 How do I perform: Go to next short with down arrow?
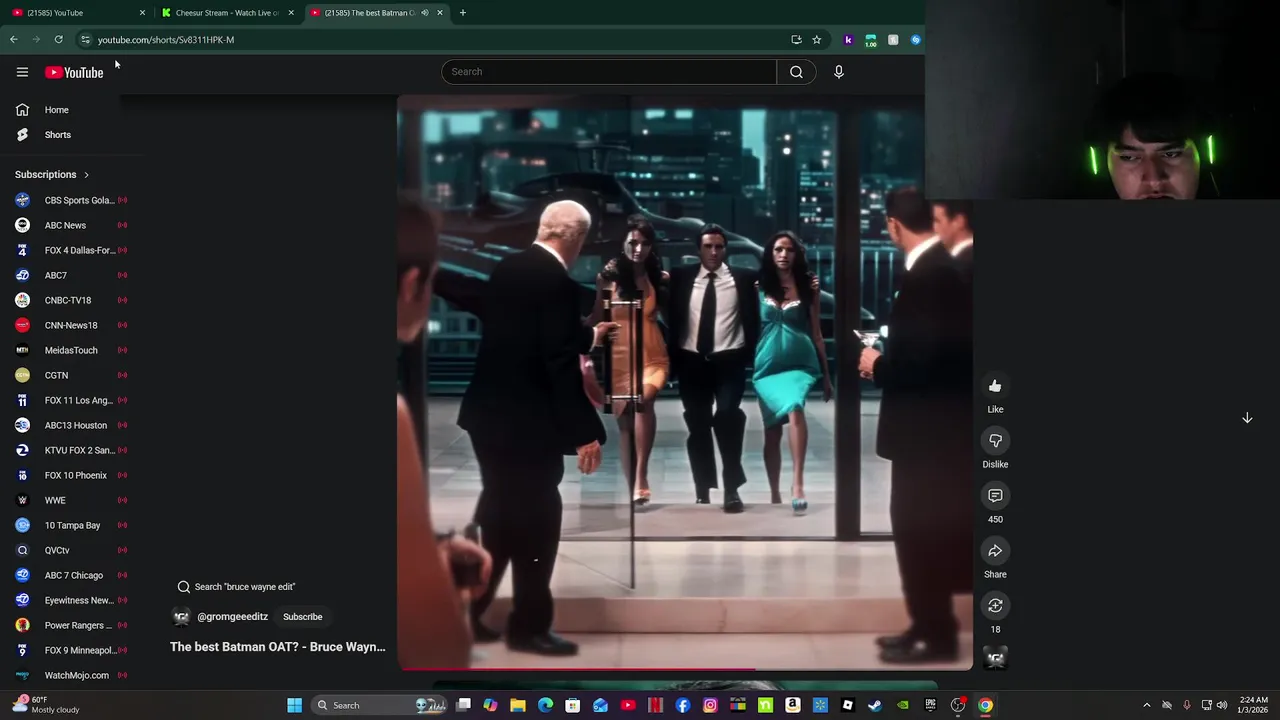1247,418
